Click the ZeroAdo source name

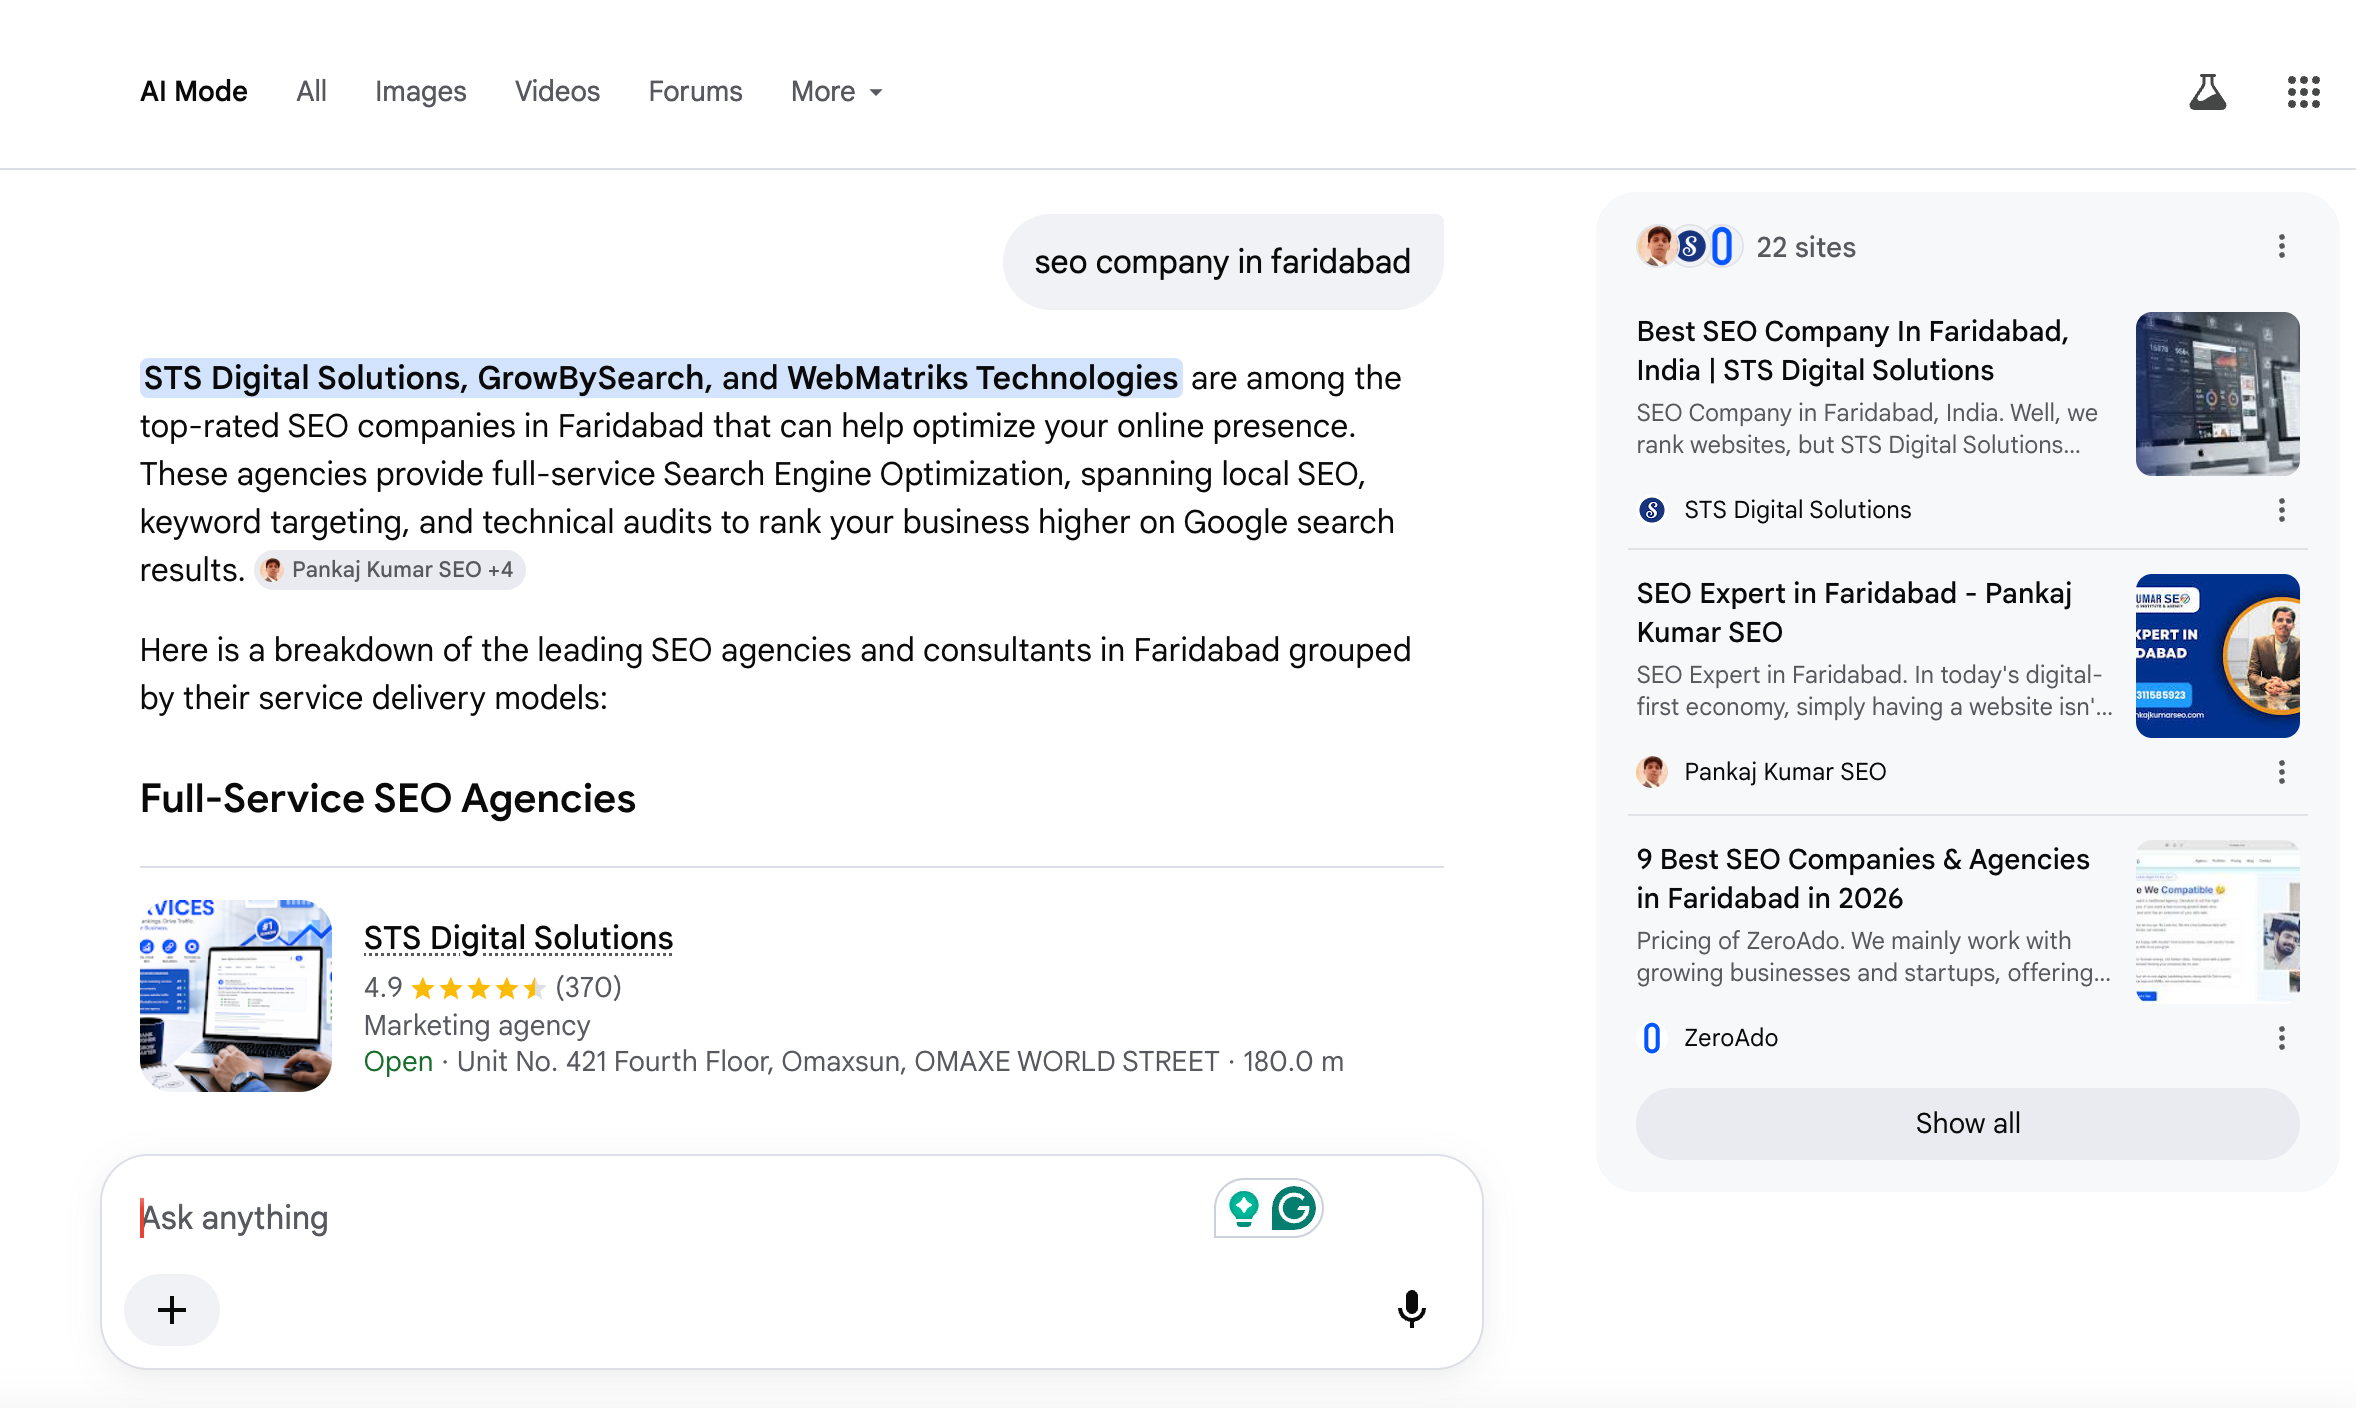1731,1038
